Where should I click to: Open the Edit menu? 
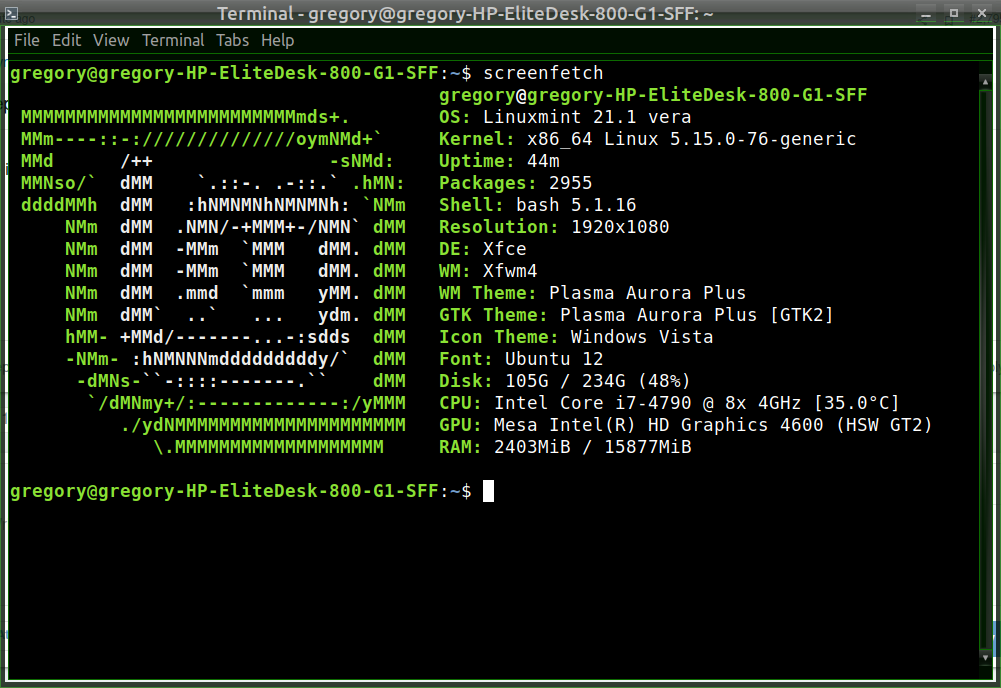66,40
